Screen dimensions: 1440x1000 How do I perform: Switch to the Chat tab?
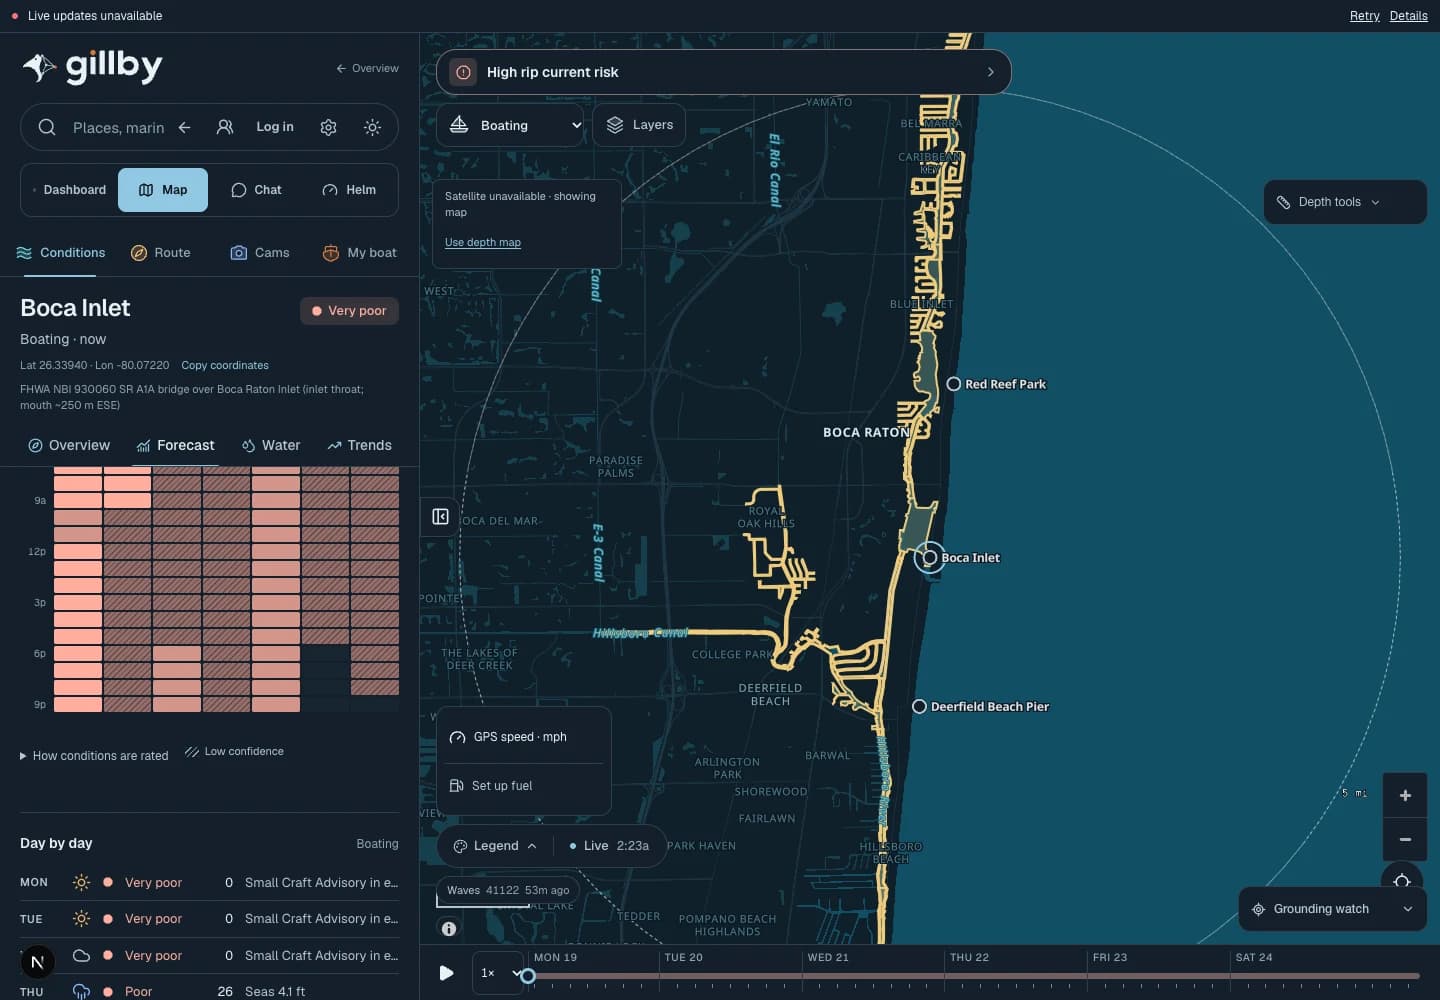click(256, 190)
